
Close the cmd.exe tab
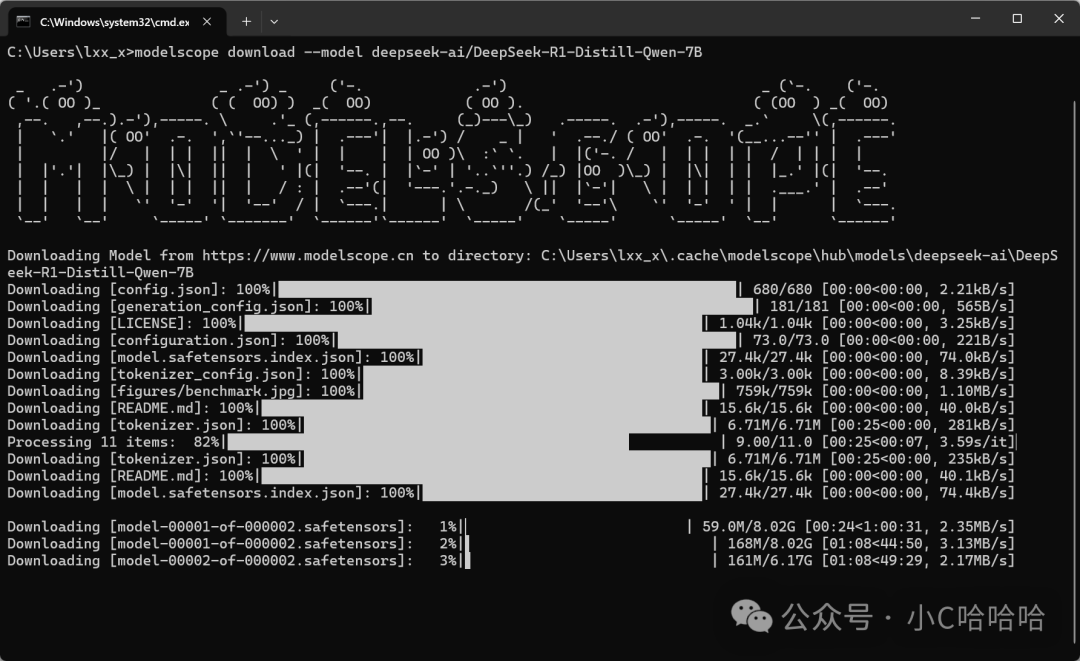207,22
